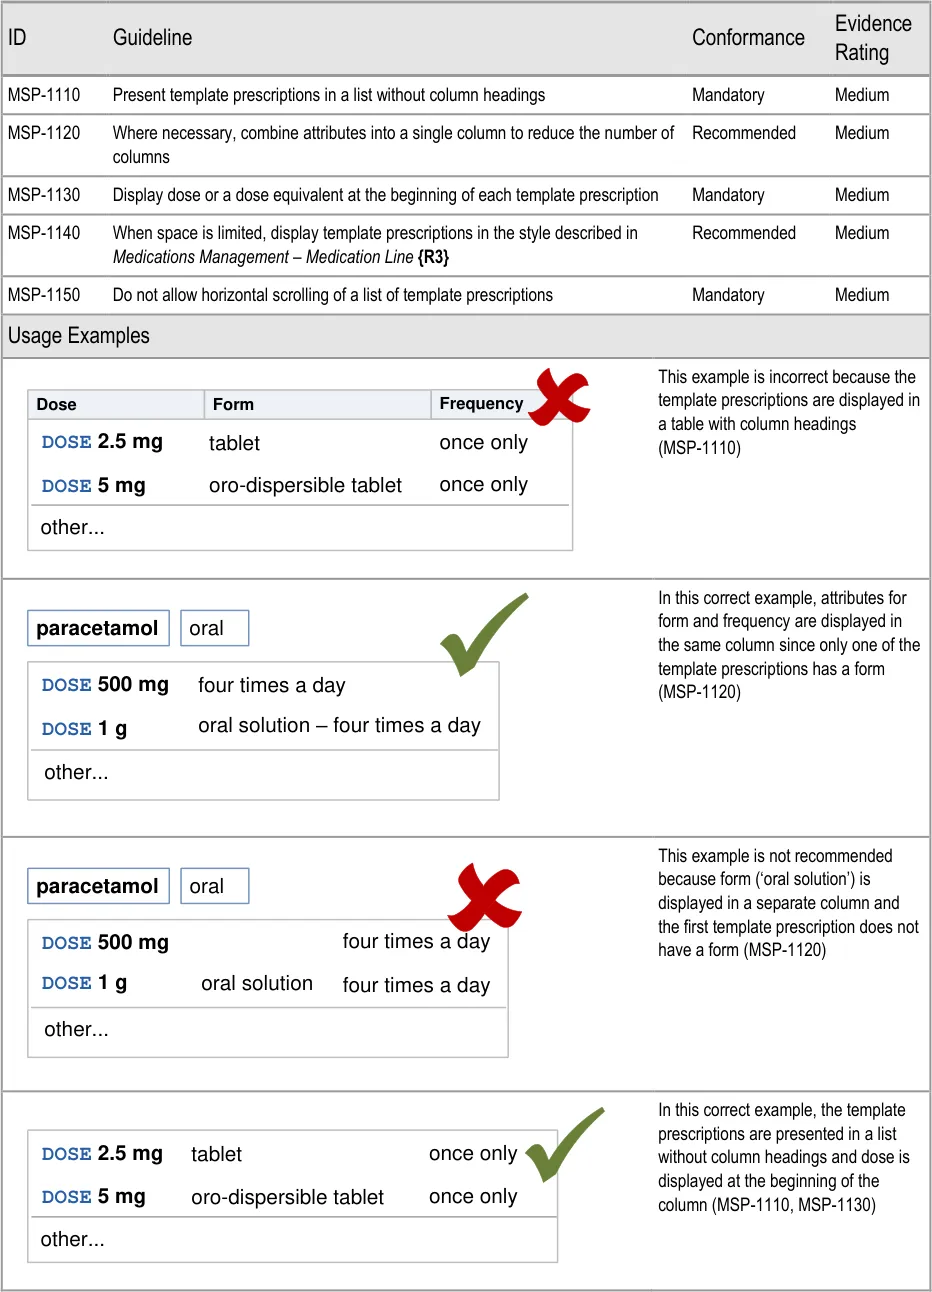Screen dimensions: 932x1292
Task: Click 'other...' in the bottom example list
Action: tap(72, 1240)
